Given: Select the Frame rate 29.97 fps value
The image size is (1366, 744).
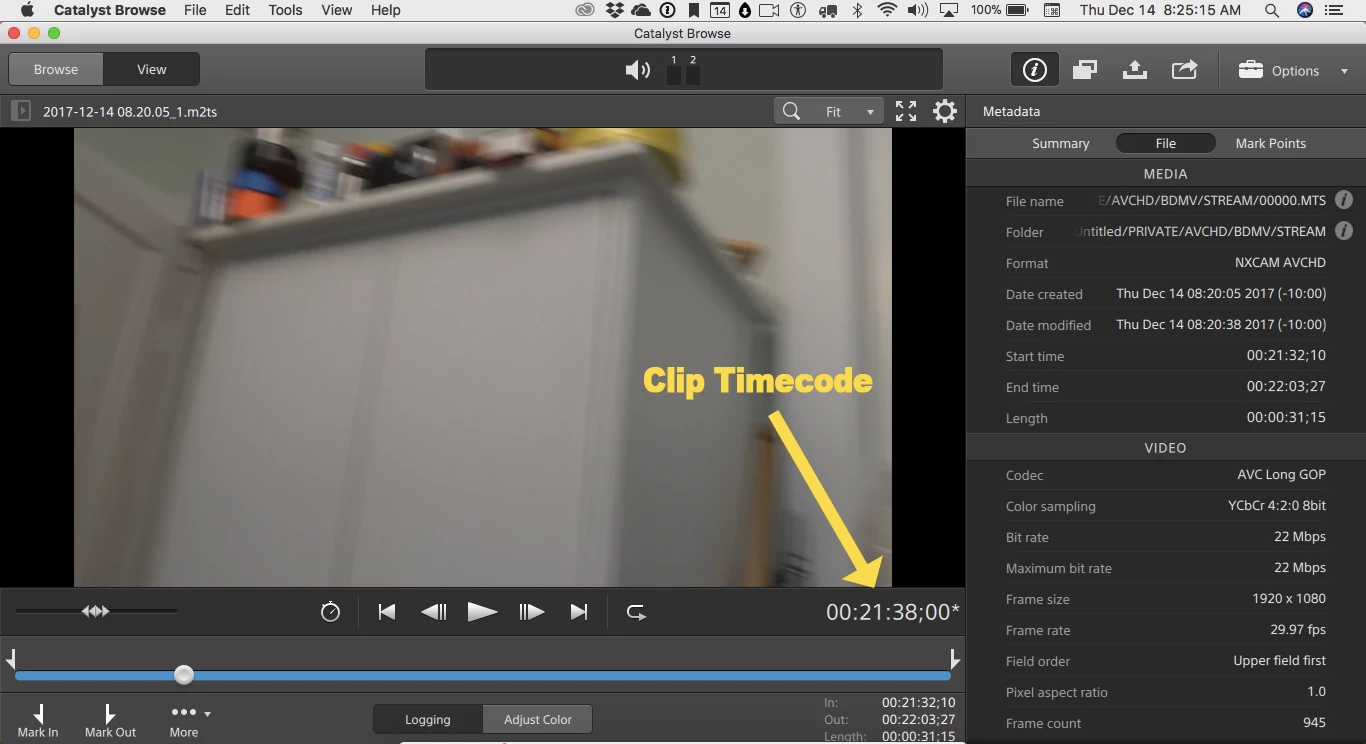Looking at the screenshot, I should click(1298, 630).
